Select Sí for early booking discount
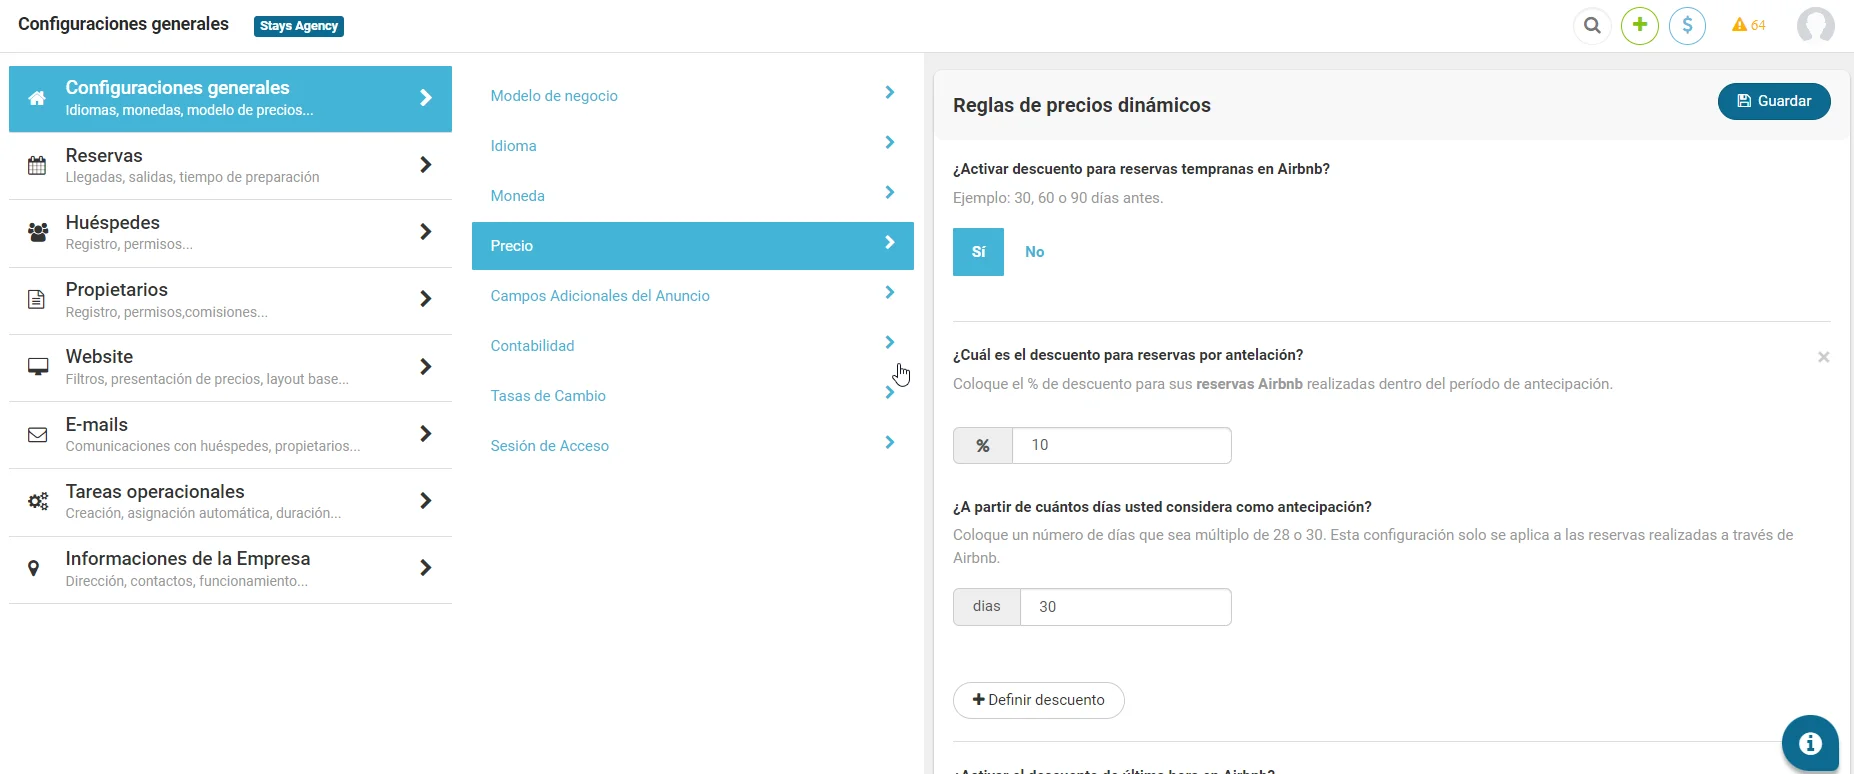This screenshot has height=774, width=1854. point(978,252)
